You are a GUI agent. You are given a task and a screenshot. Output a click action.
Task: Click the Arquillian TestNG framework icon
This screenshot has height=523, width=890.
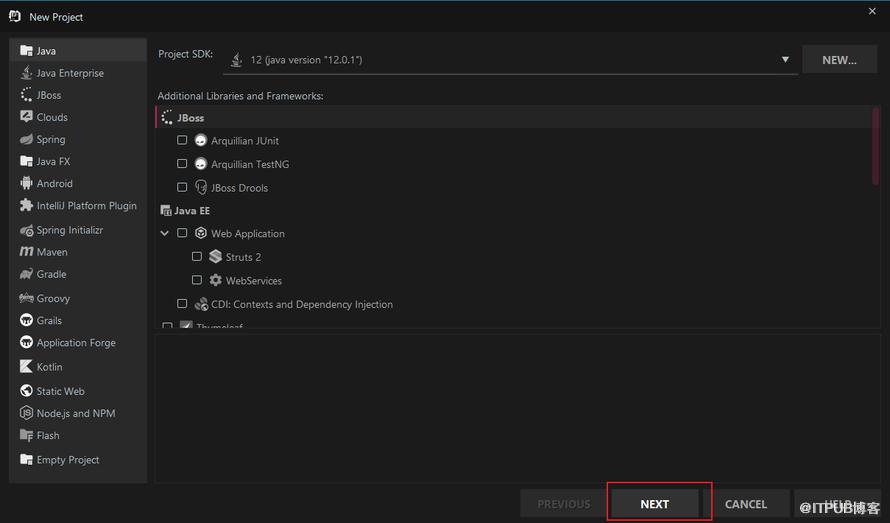coord(200,164)
